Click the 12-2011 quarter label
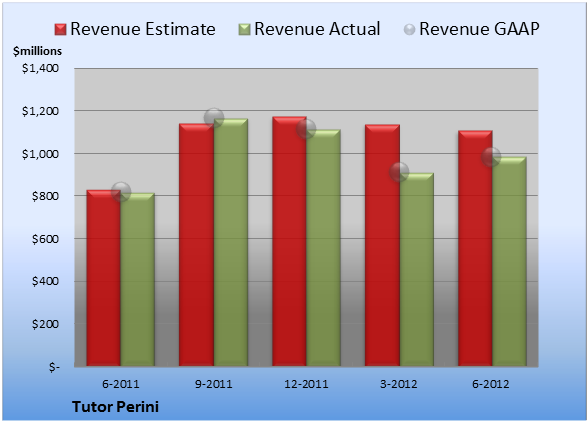The width and height of the screenshot is (588, 422). click(x=306, y=384)
